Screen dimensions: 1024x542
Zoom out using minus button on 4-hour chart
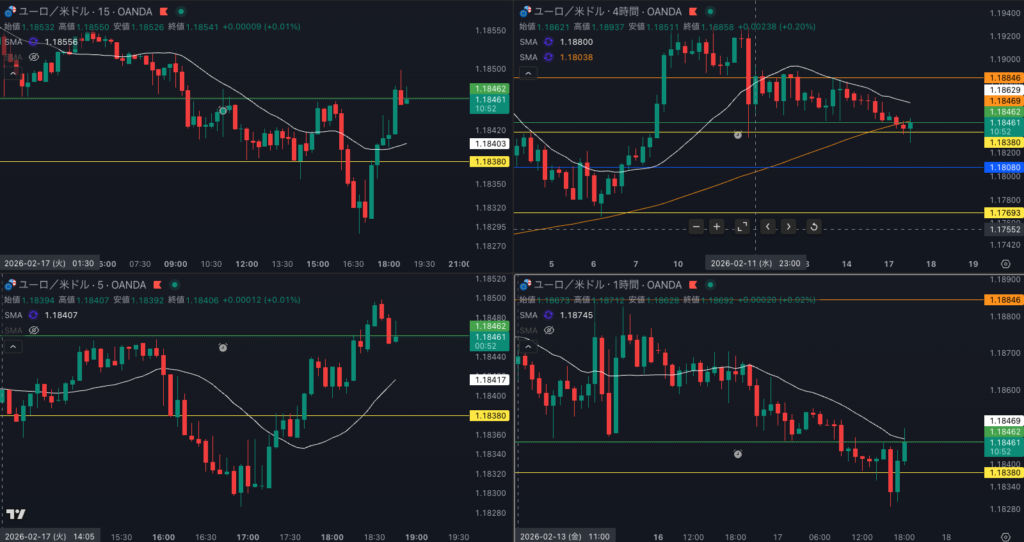click(x=696, y=227)
